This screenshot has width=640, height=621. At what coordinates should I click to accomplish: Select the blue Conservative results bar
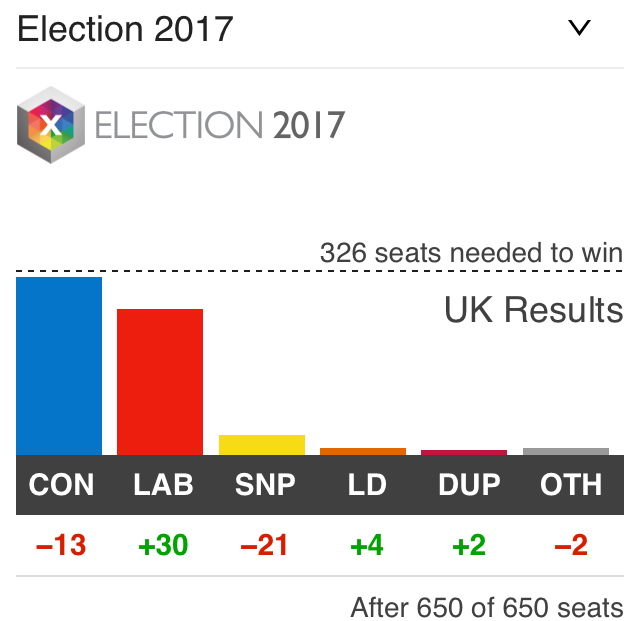[x=59, y=366]
